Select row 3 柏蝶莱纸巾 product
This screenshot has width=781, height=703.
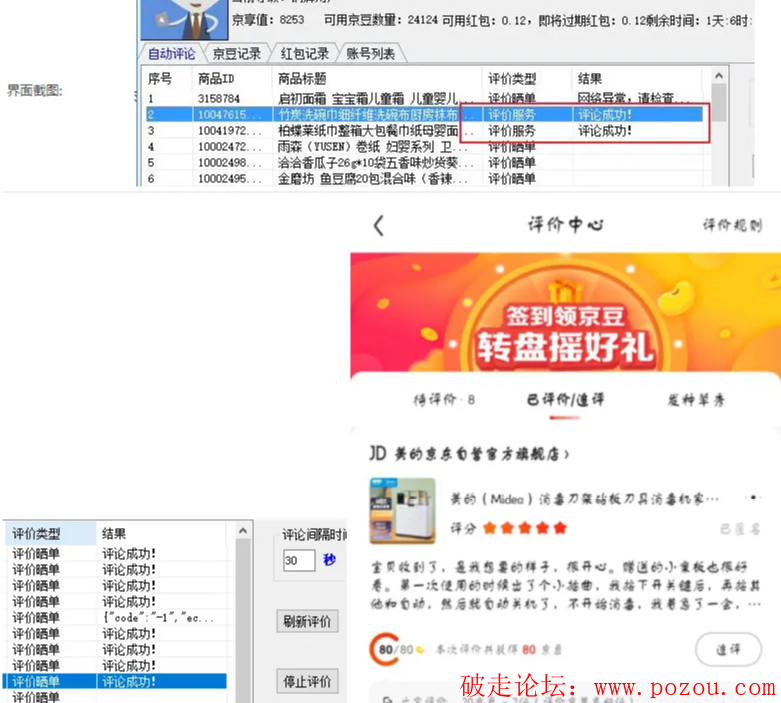click(424, 131)
